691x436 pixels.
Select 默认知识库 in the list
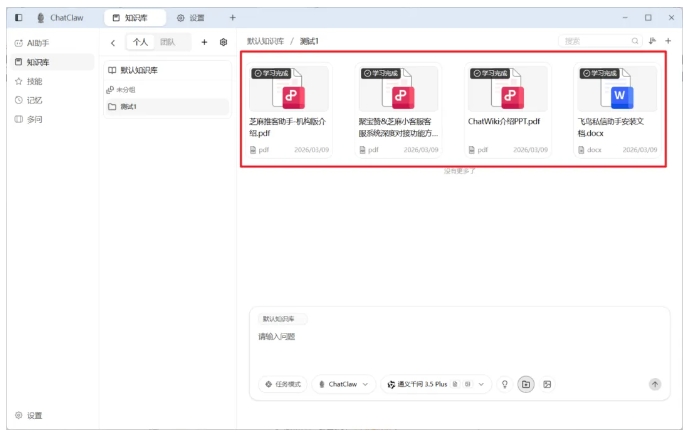[x=167, y=70]
